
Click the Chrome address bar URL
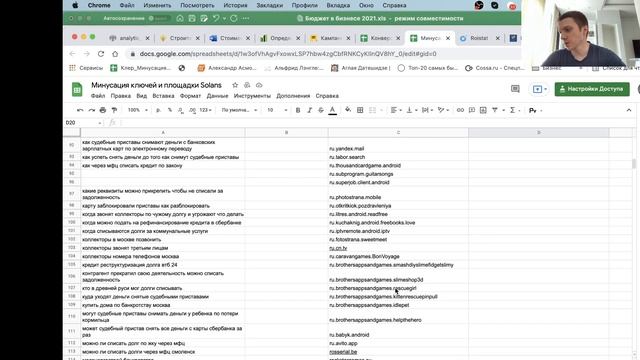(x=288, y=54)
